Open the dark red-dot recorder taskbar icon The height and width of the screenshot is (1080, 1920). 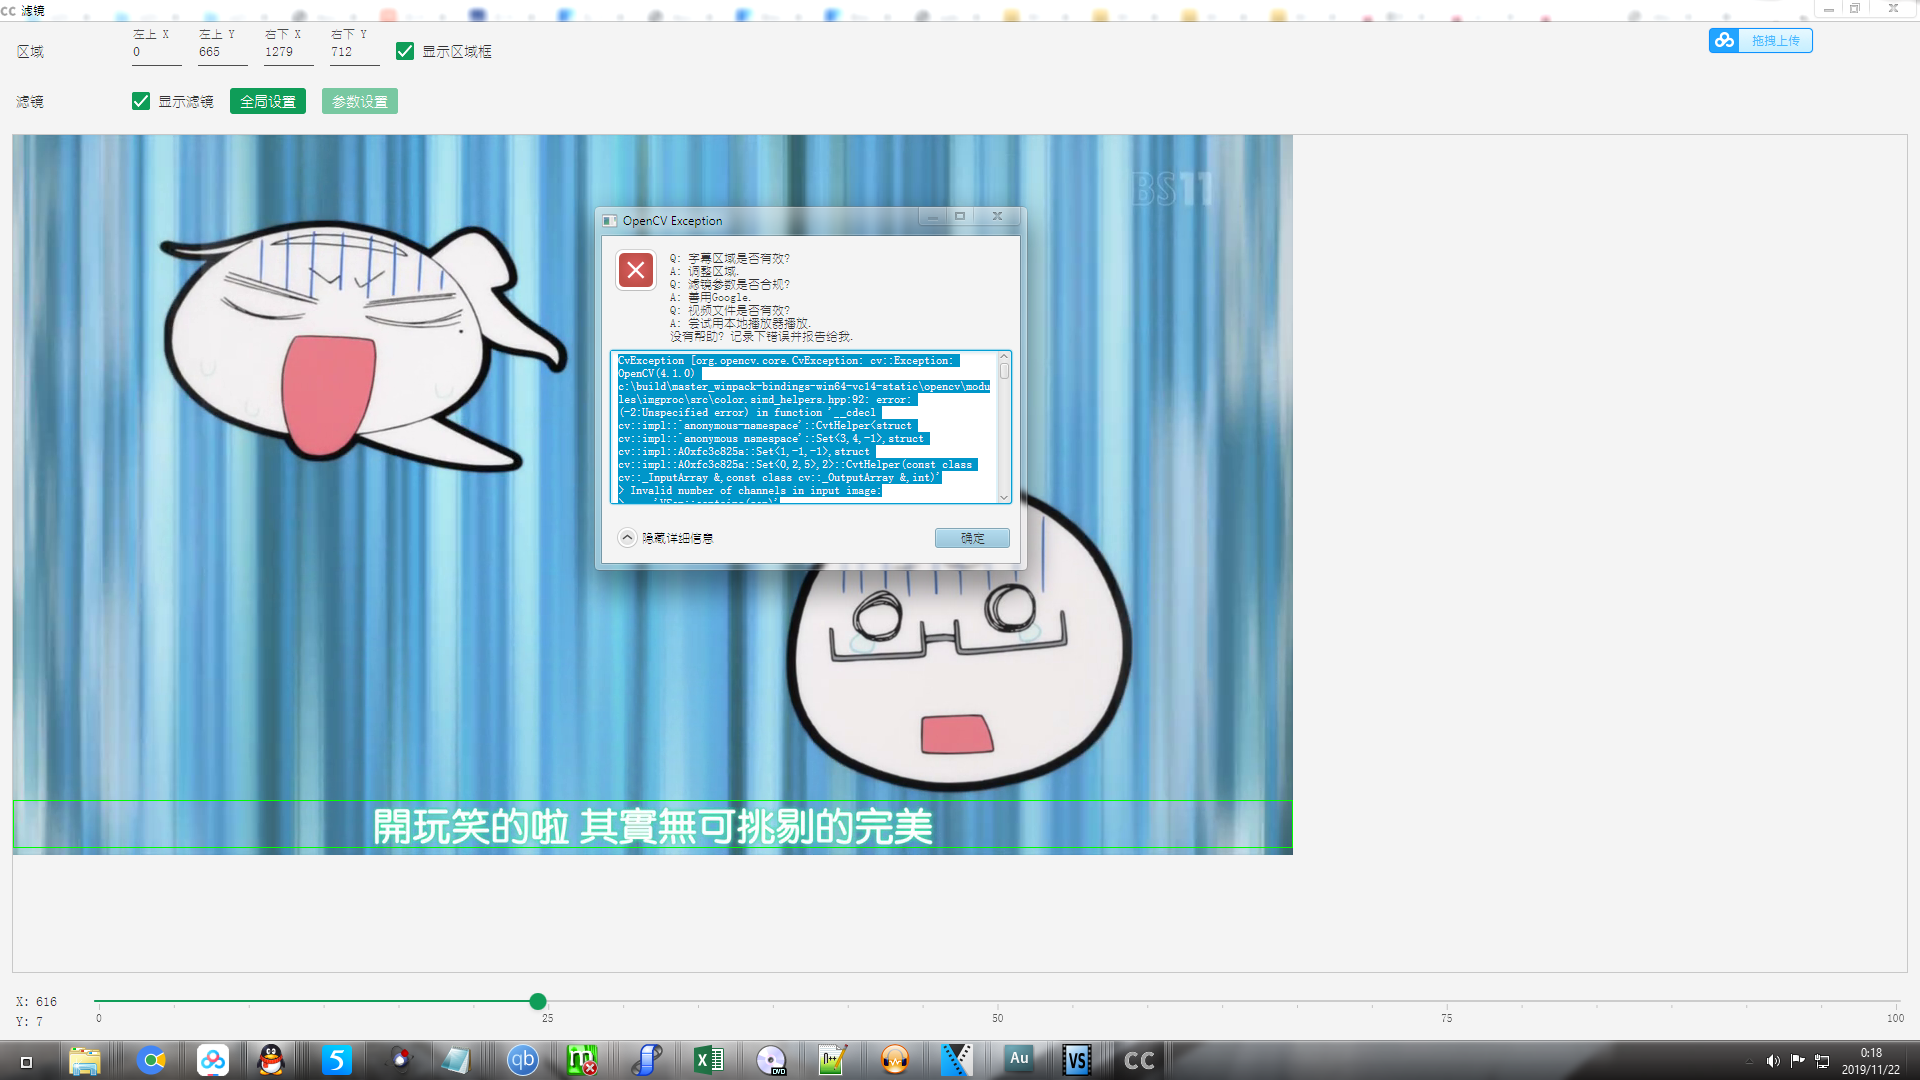tap(400, 1060)
